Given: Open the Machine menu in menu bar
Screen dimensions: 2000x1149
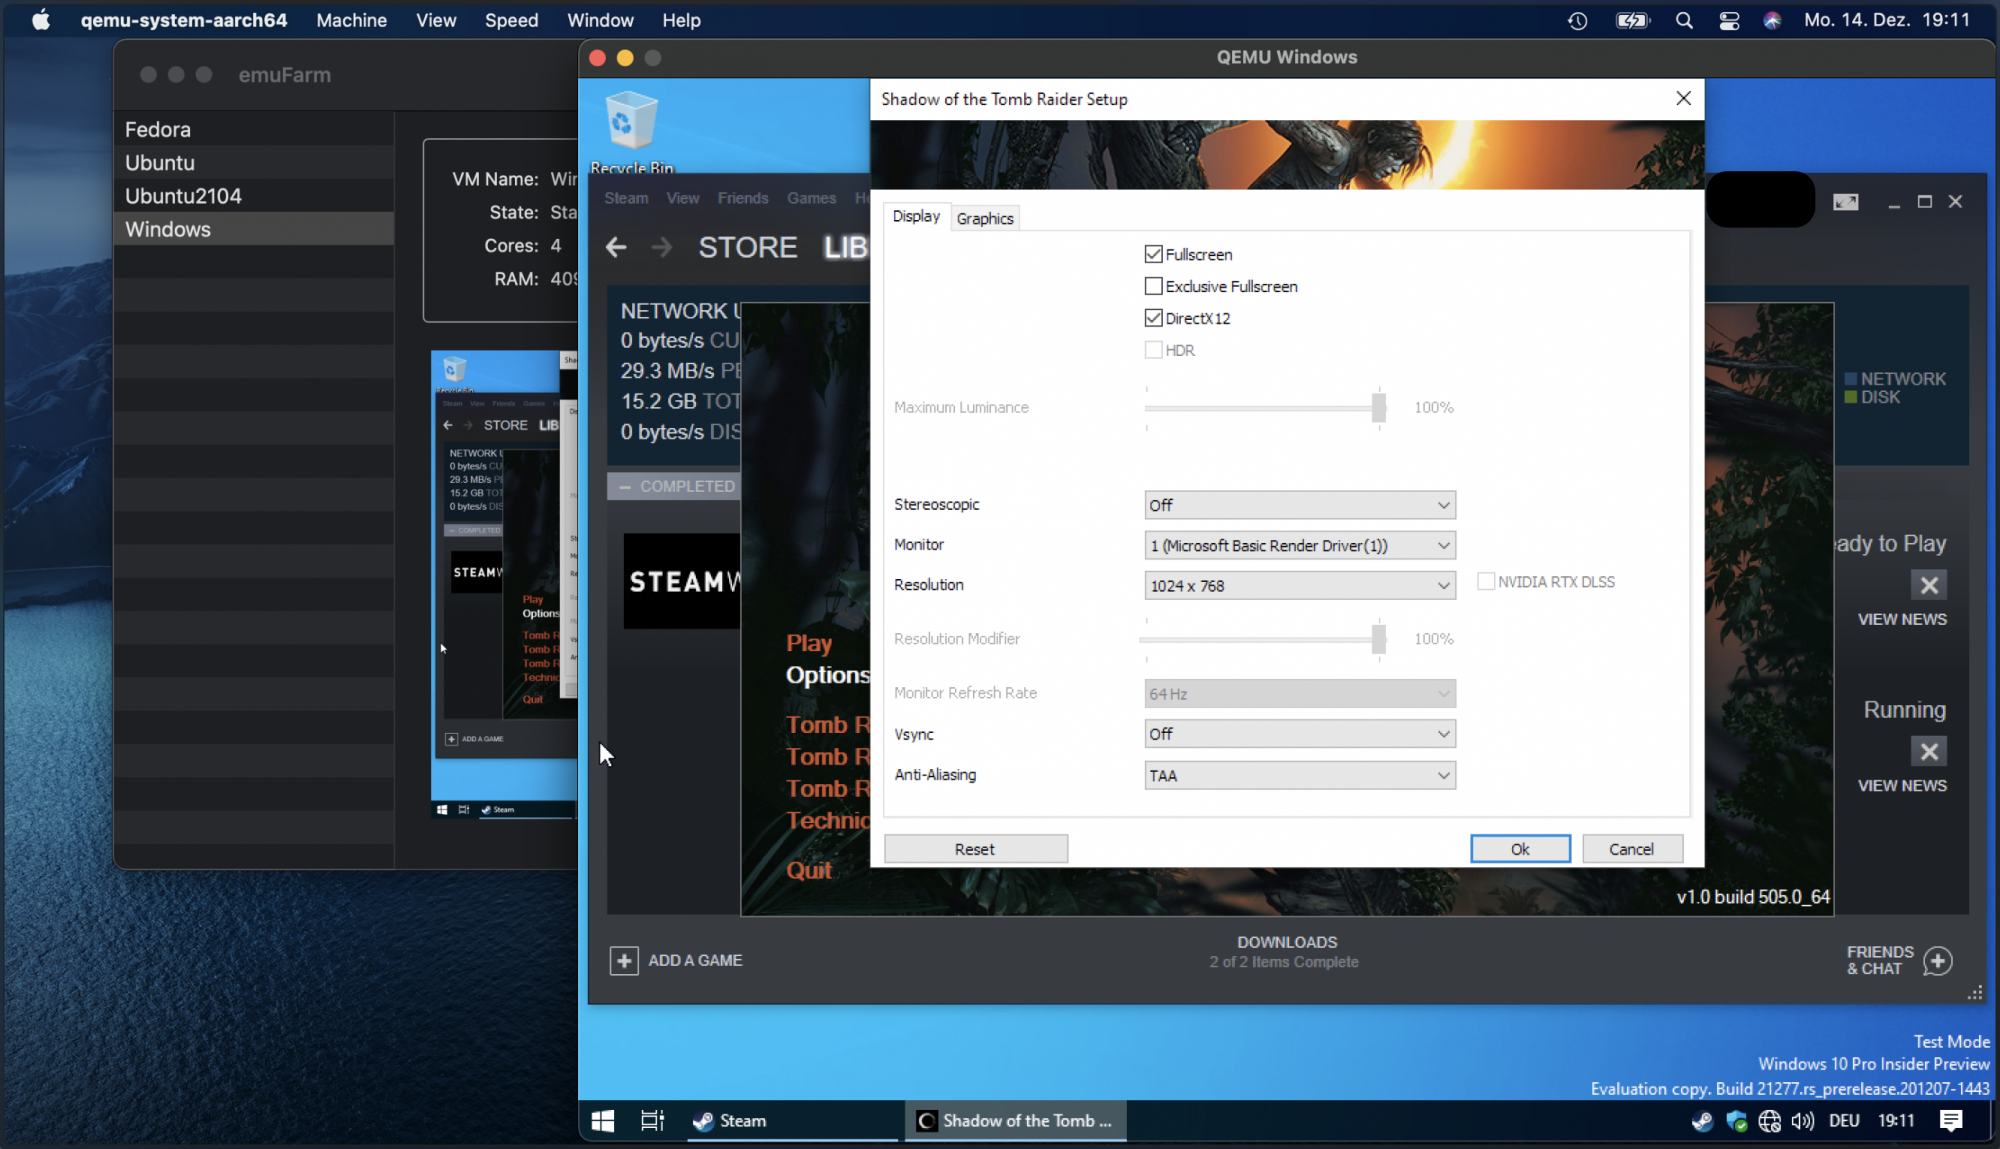Looking at the screenshot, I should (x=351, y=20).
